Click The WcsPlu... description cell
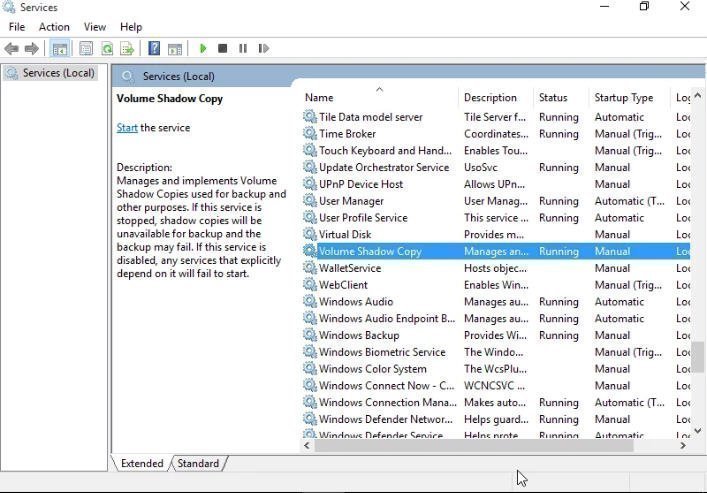The height and width of the screenshot is (493, 707). point(495,369)
